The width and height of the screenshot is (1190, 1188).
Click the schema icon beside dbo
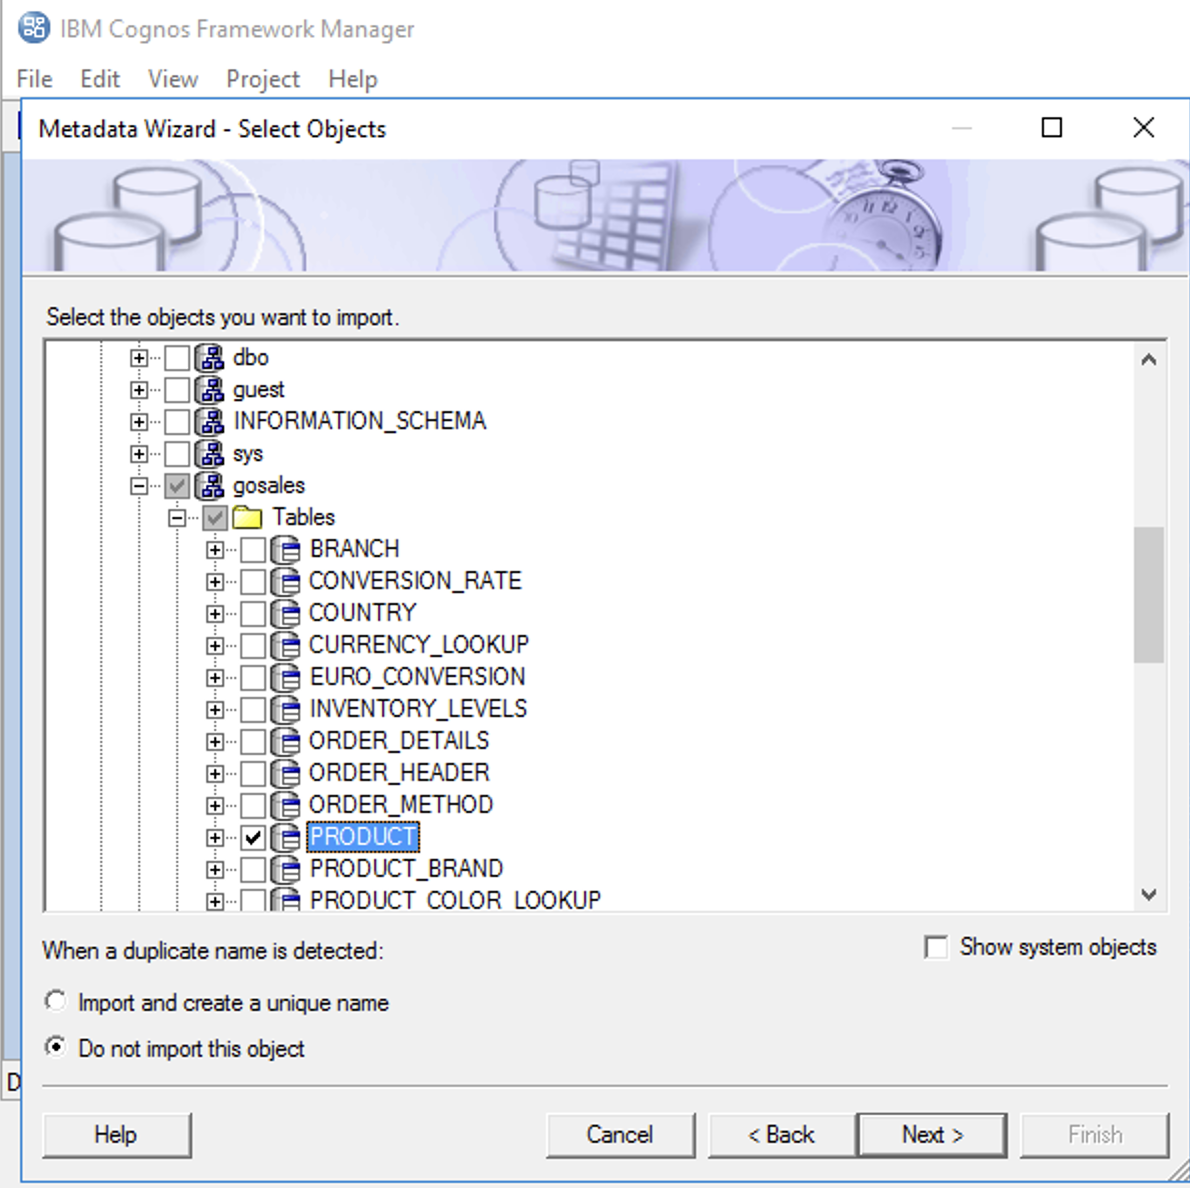tap(211, 357)
